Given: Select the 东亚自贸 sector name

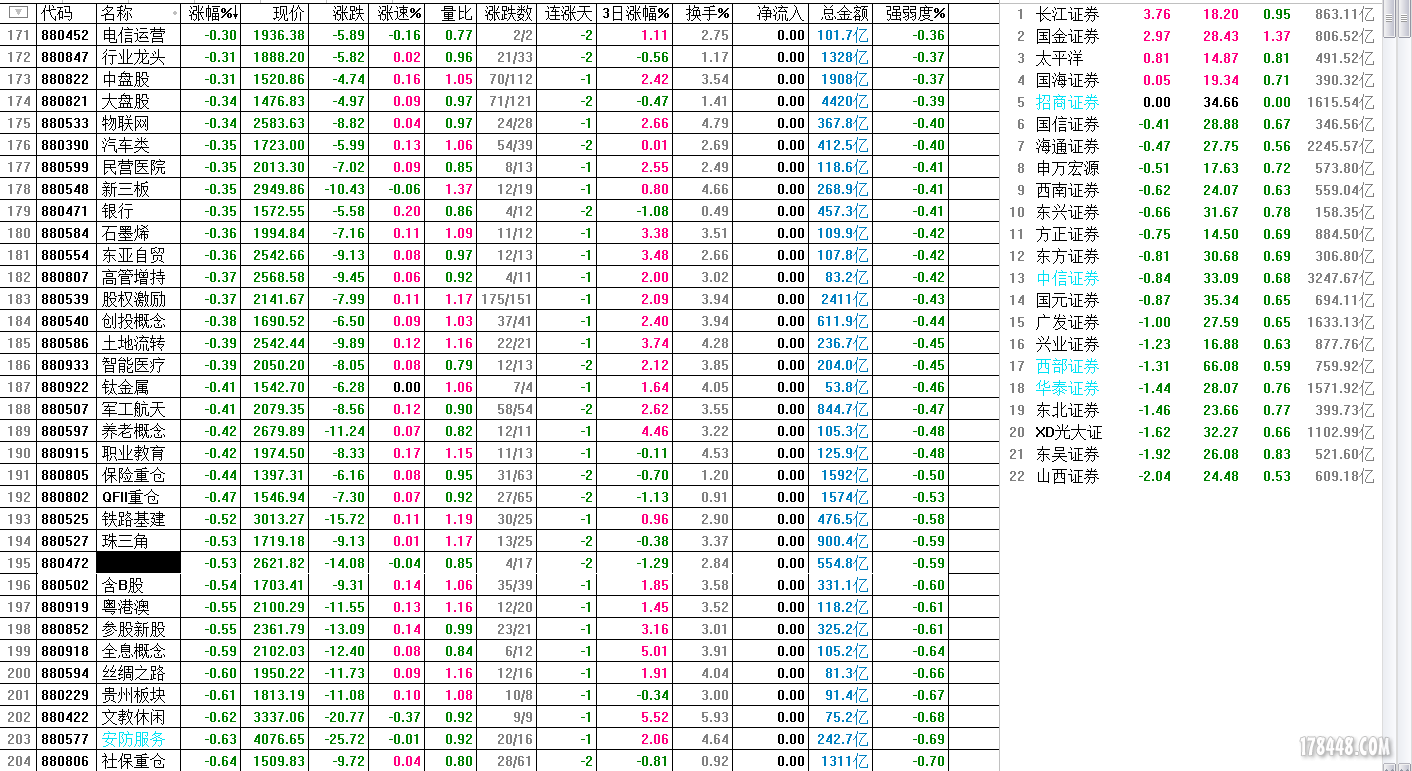Looking at the screenshot, I should (x=133, y=255).
